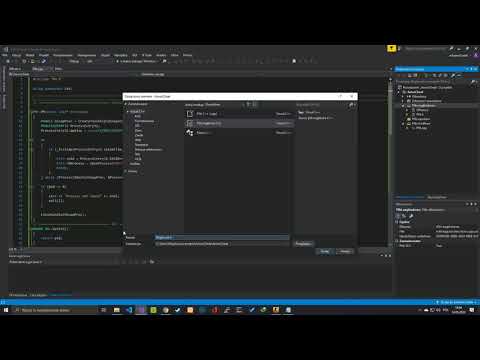This screenshot has width=480, height=360.
Task: Open the File menu
Action: (5, 55)
